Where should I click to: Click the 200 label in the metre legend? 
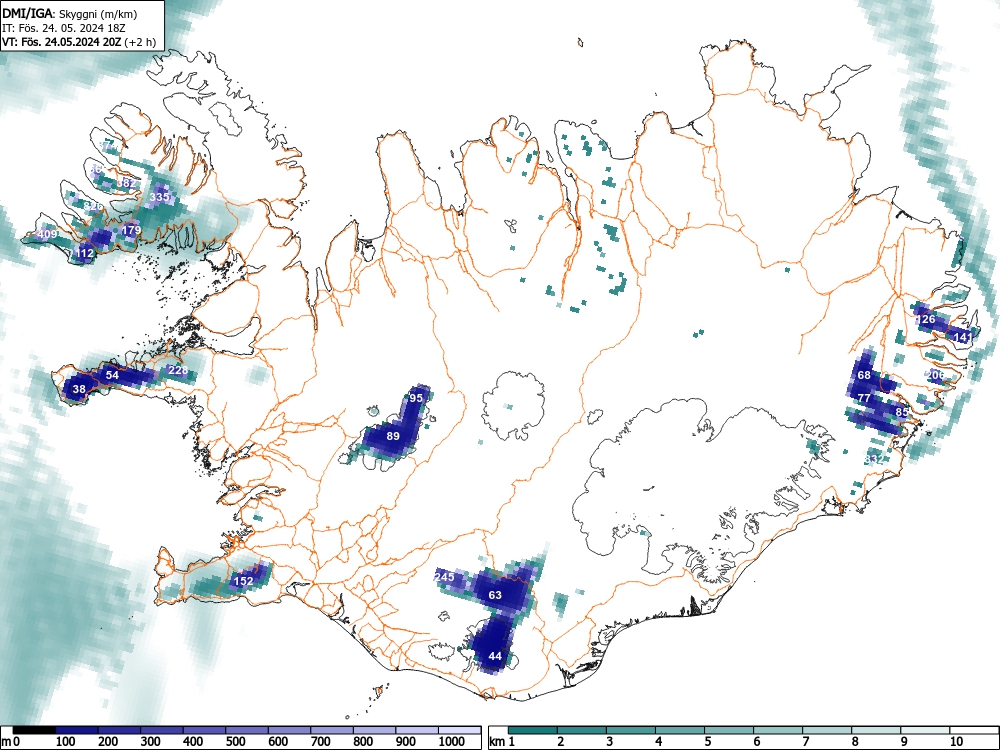[108, 742]
